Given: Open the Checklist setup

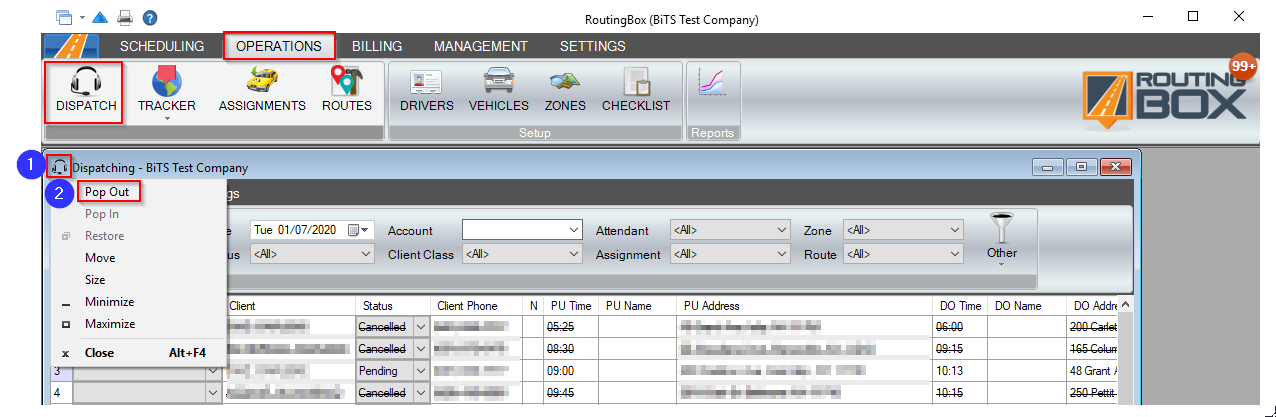Looking at the screenshot, I should (636, 92).
